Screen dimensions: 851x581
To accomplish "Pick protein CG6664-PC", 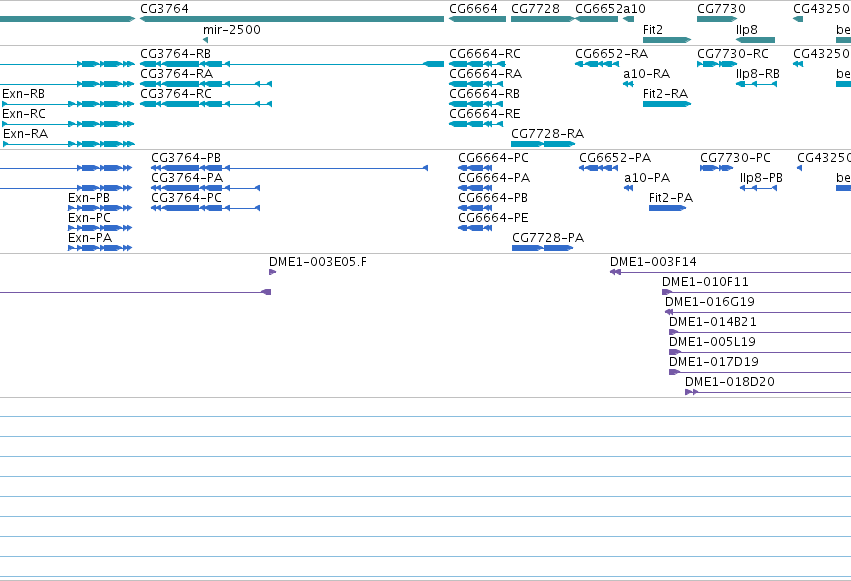I will [x=493, y=158].
